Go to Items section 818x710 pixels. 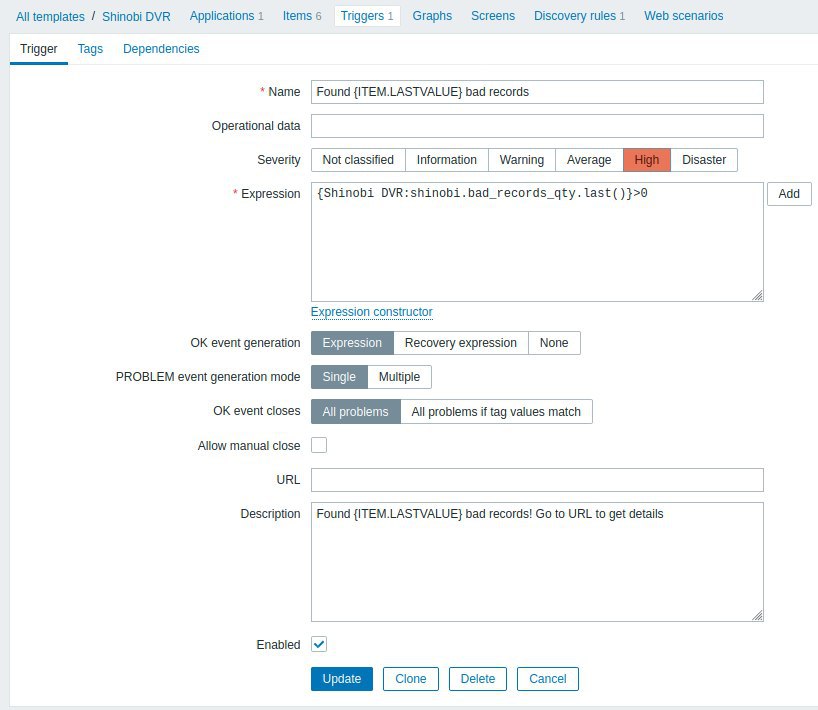[x=302, y=16]
